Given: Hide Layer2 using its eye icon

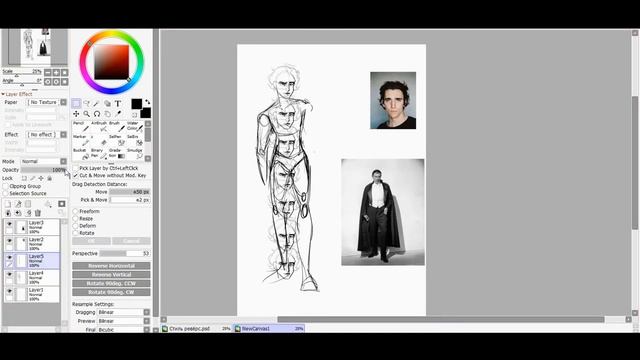Looking at the screenshot, I should click(x=9, y=241).
